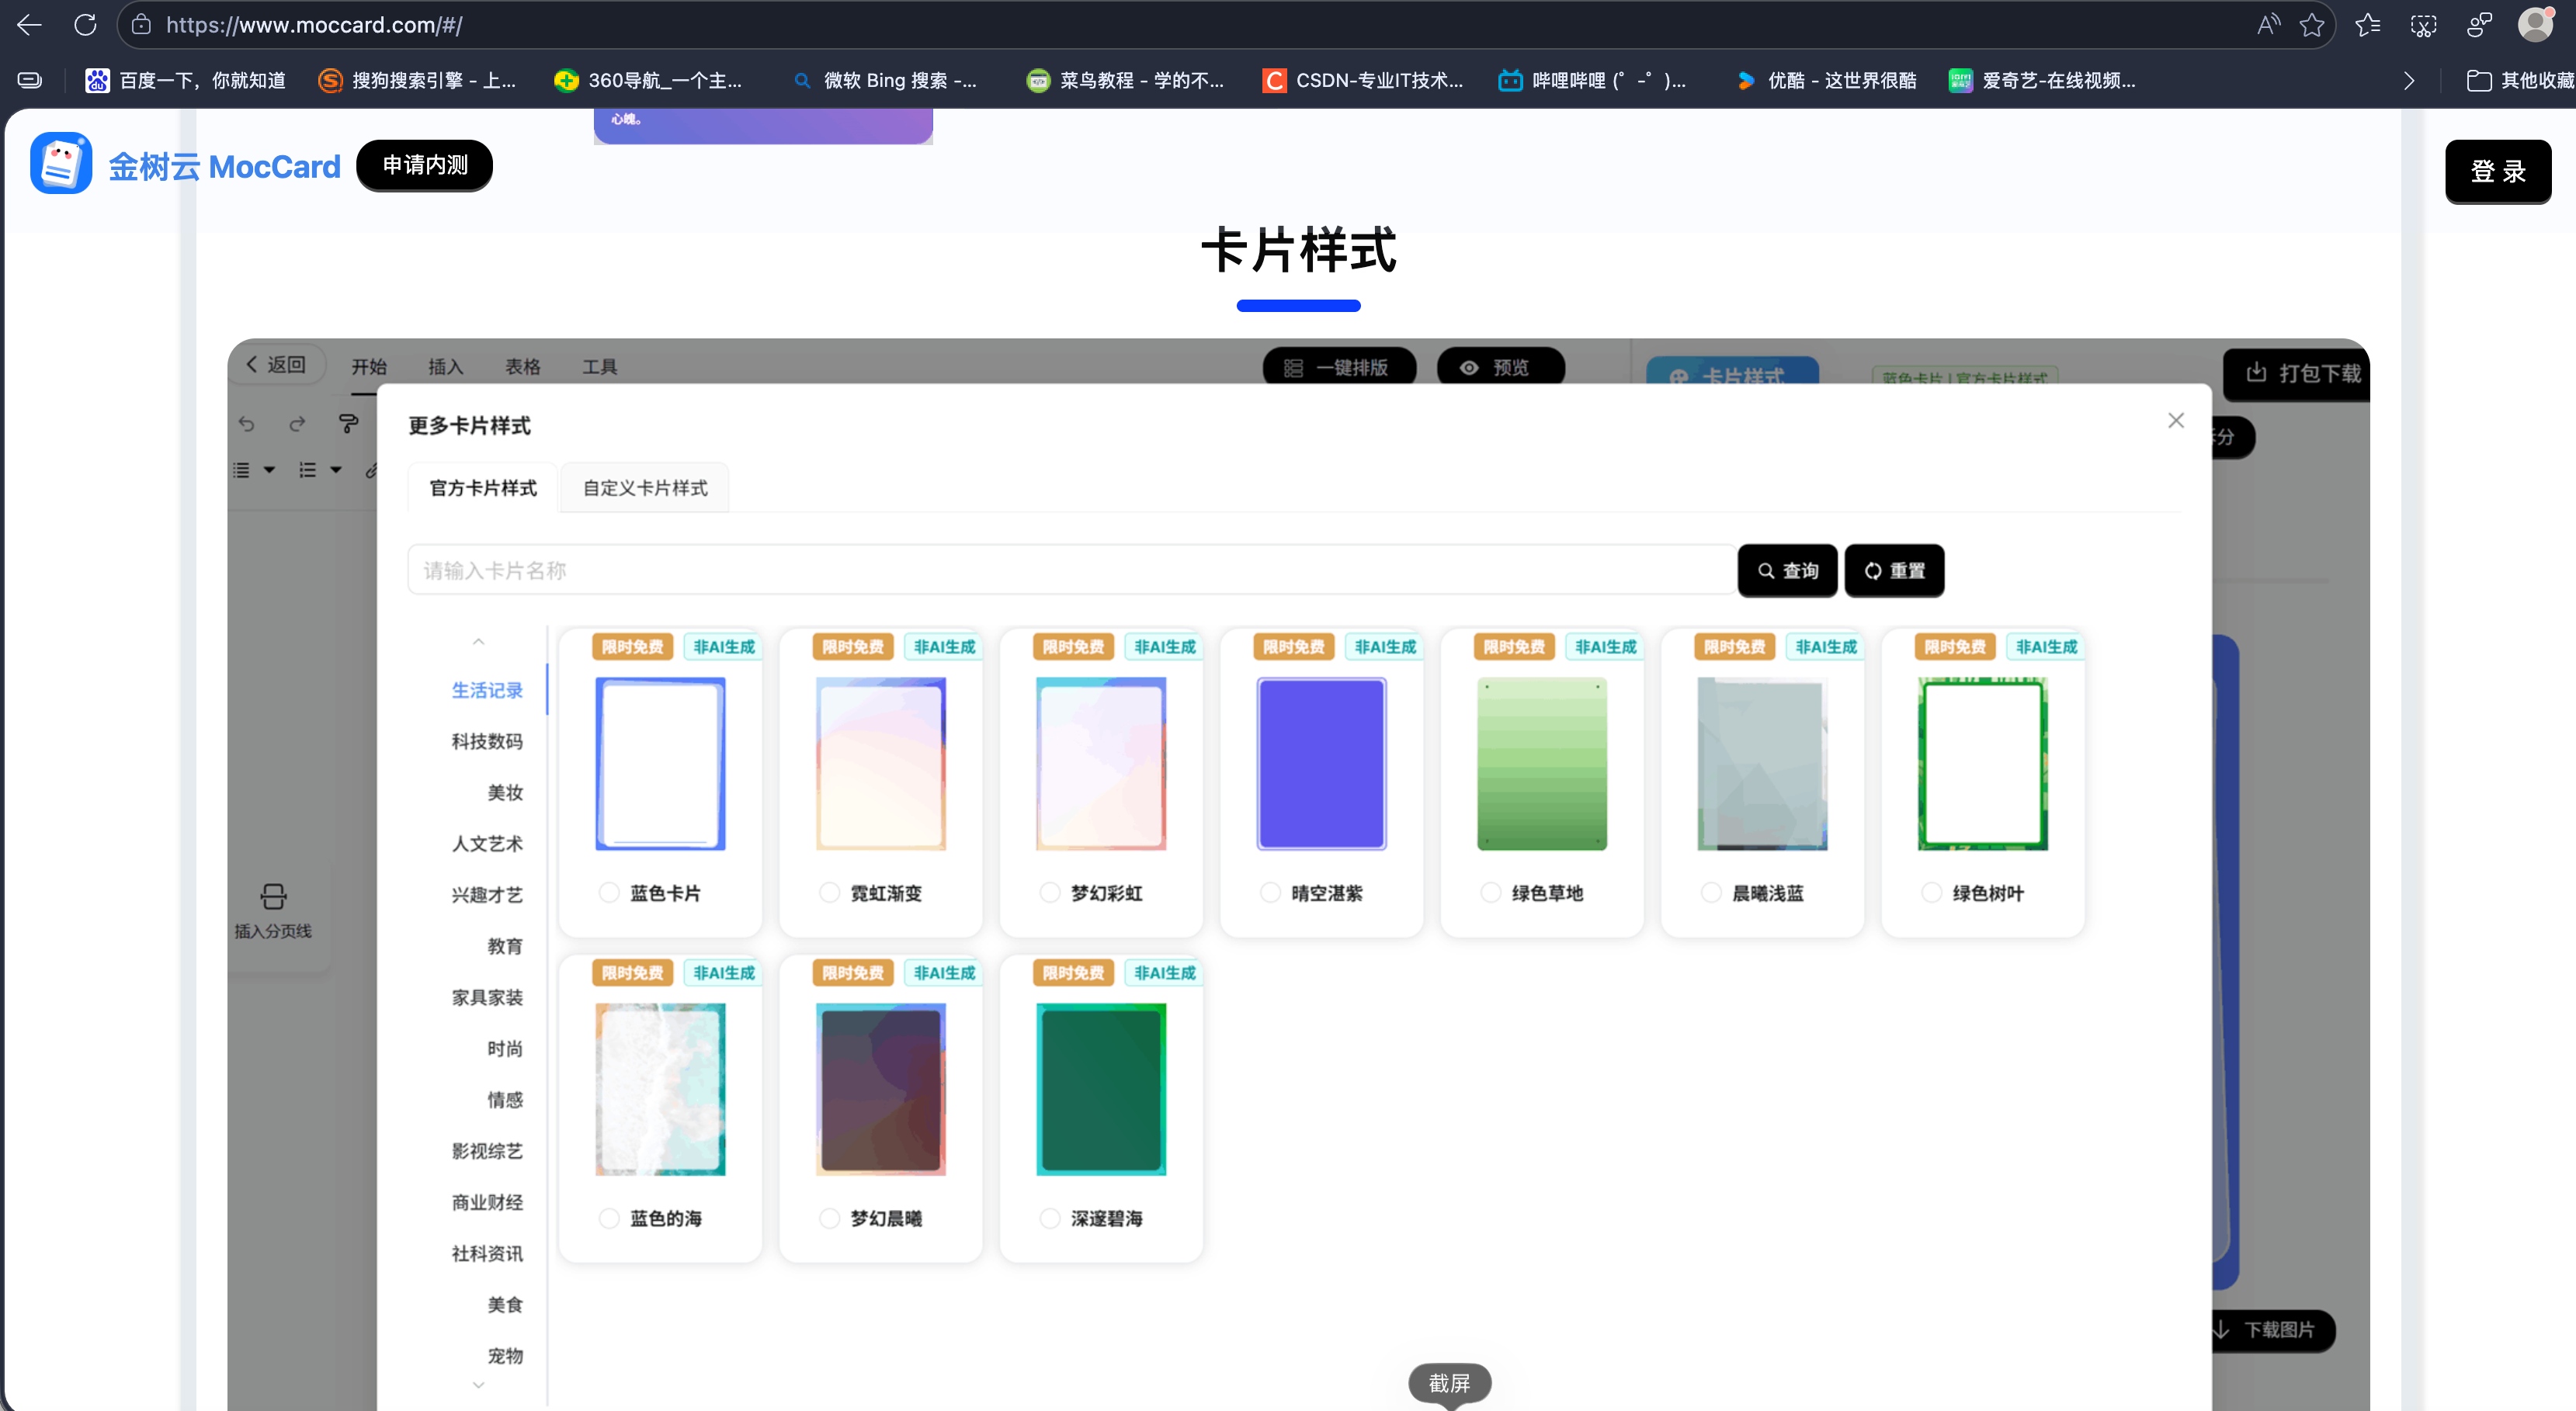
Task: Click the 绿色草地 card thumbnail
Action: click(1542, 763)
